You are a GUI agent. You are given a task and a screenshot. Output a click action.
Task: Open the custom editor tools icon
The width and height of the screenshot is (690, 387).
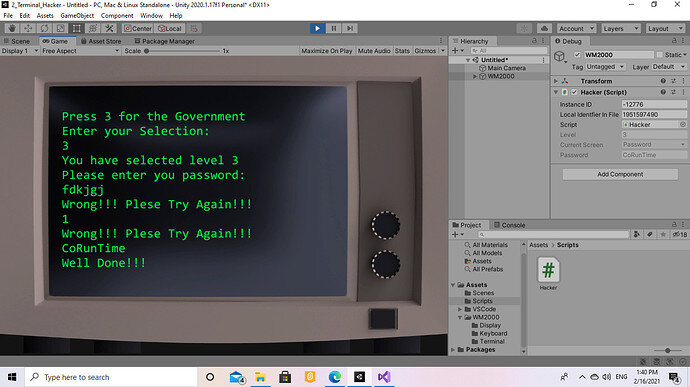click(109, 28)
